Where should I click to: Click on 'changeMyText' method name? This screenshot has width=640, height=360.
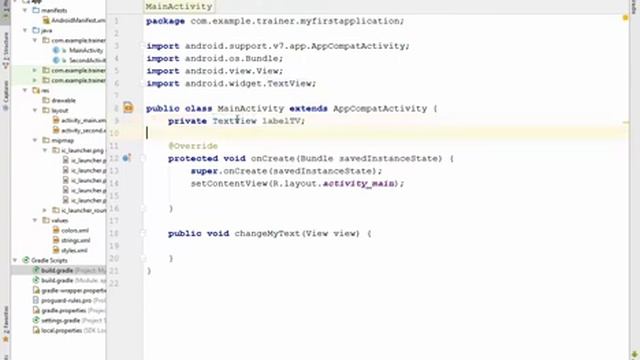coord(267,233)
